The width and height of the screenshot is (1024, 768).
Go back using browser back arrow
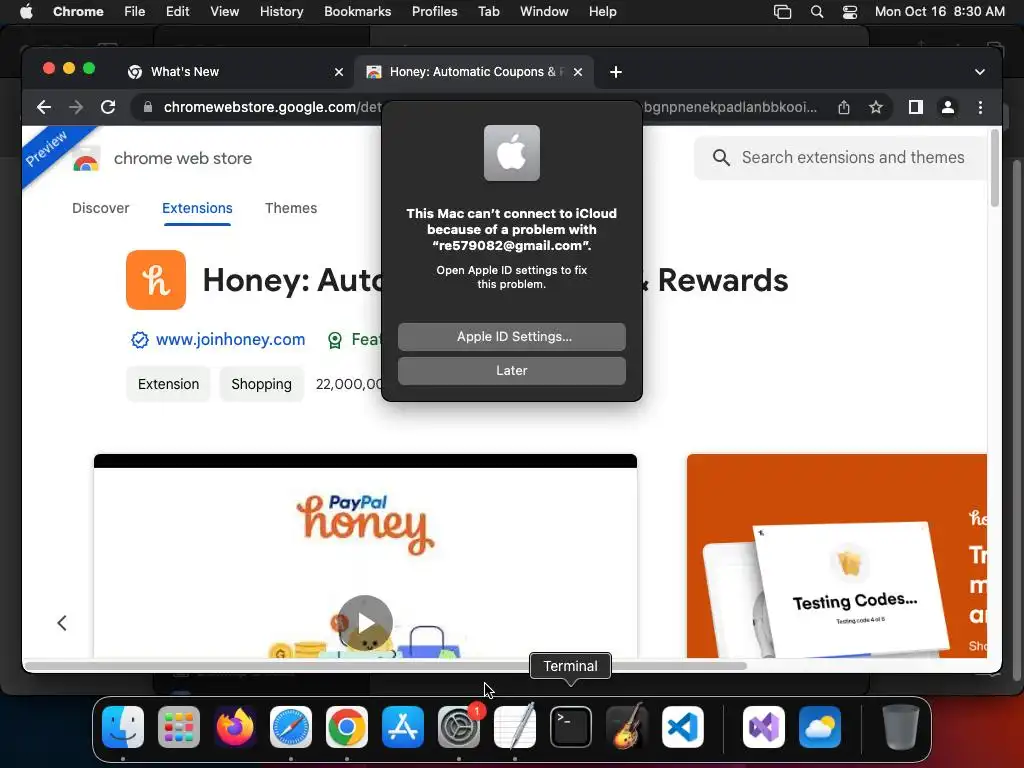[x=44, y=107]
